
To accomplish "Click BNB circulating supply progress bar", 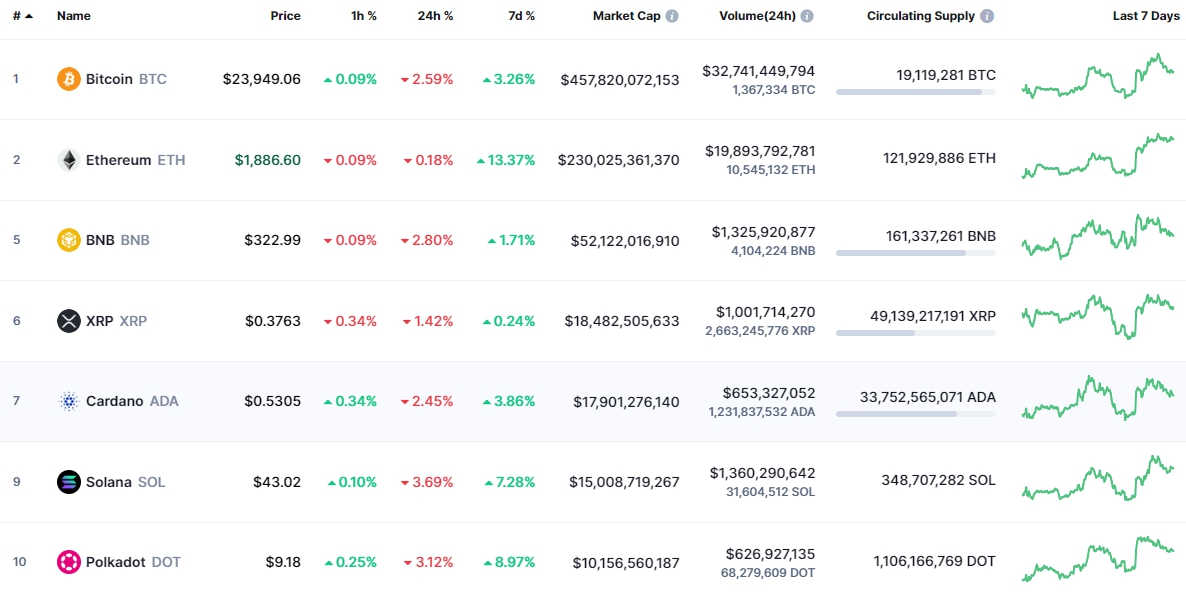I will [x=916, y=253].
